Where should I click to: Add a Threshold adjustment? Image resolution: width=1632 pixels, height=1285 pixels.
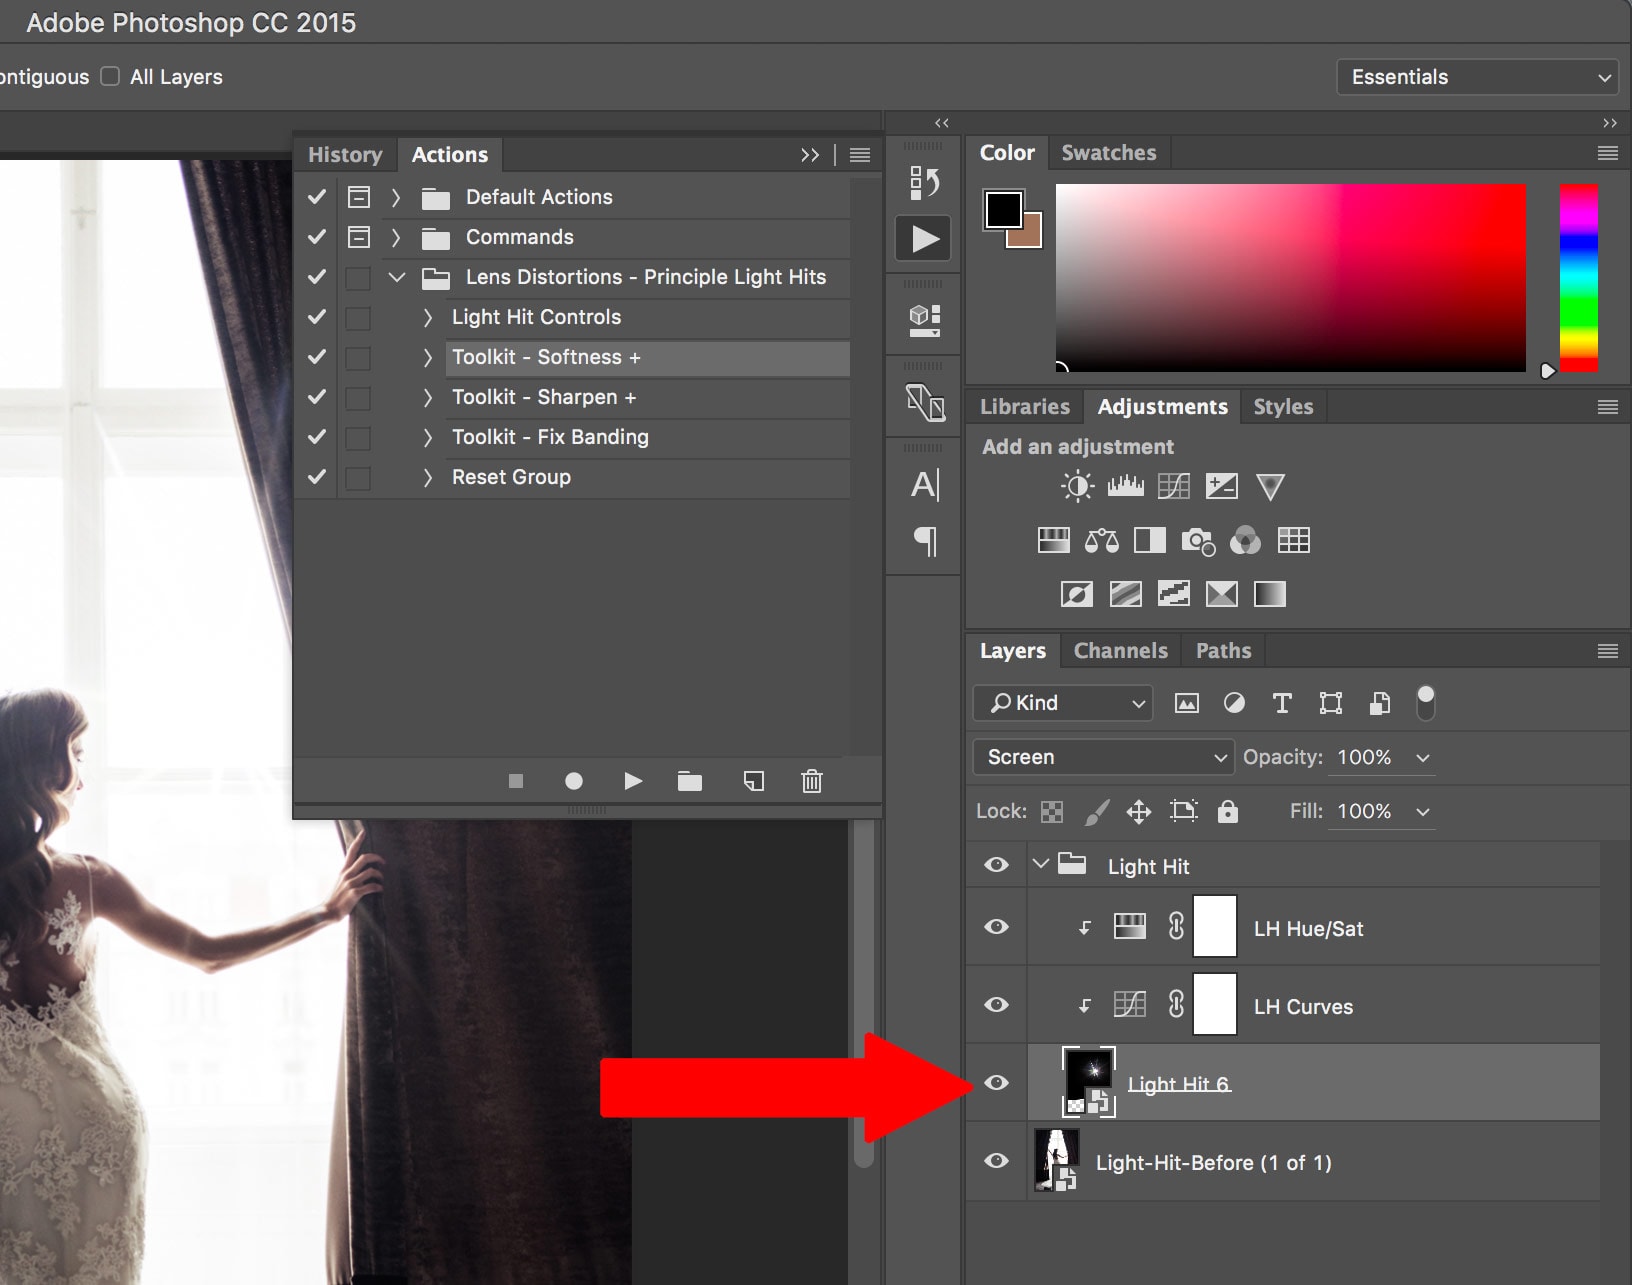(x=1173, y=595)
